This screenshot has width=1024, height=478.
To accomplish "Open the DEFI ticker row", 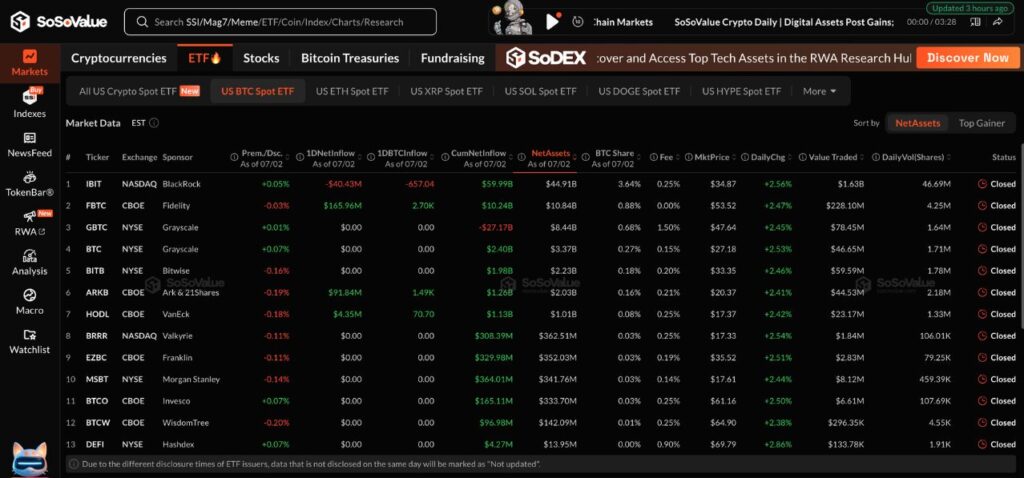I will [x=541, y=445].
